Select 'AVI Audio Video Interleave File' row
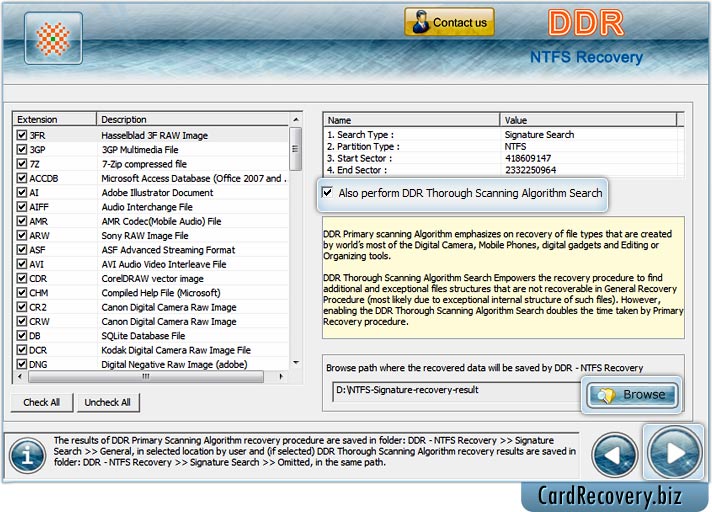This screenshot has height=512, width=712. [151, 264]
